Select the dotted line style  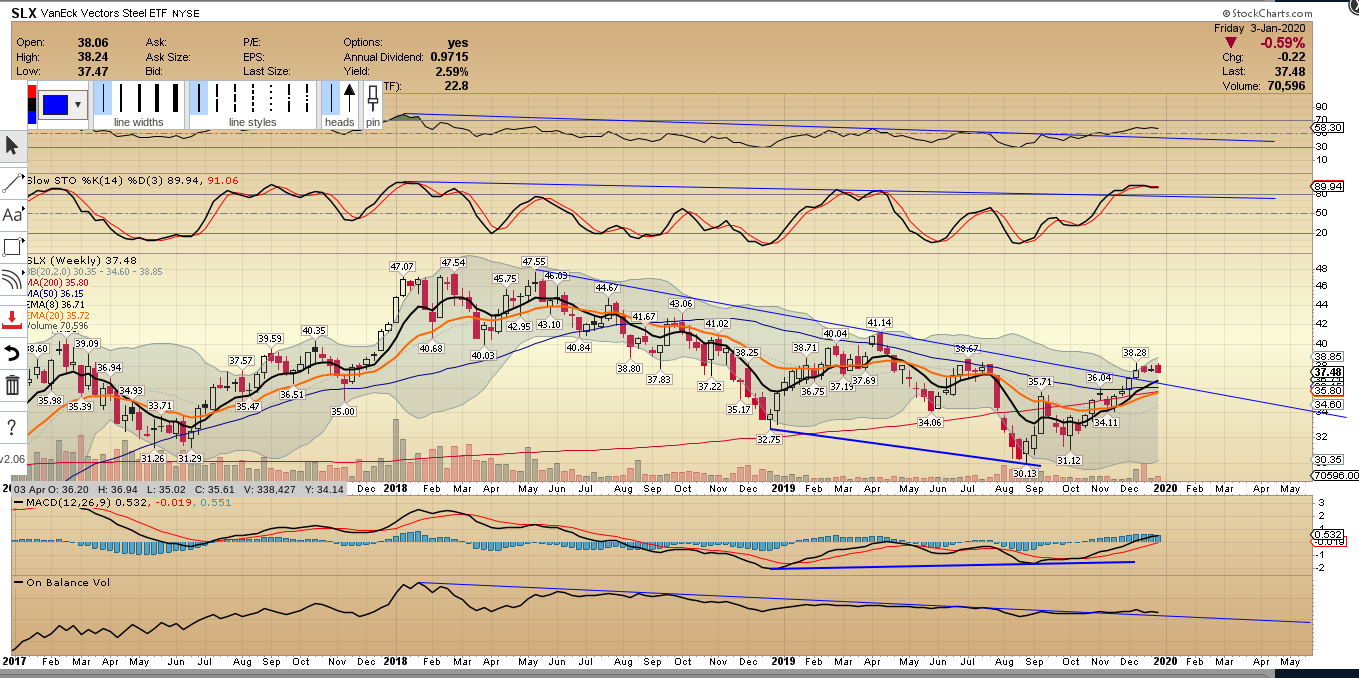click(271, 98)
